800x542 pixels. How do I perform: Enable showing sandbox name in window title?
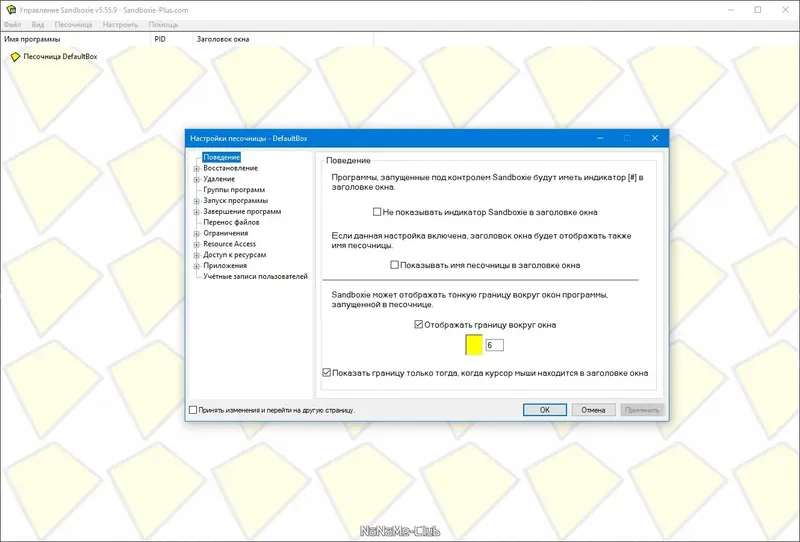pos(394,265)
